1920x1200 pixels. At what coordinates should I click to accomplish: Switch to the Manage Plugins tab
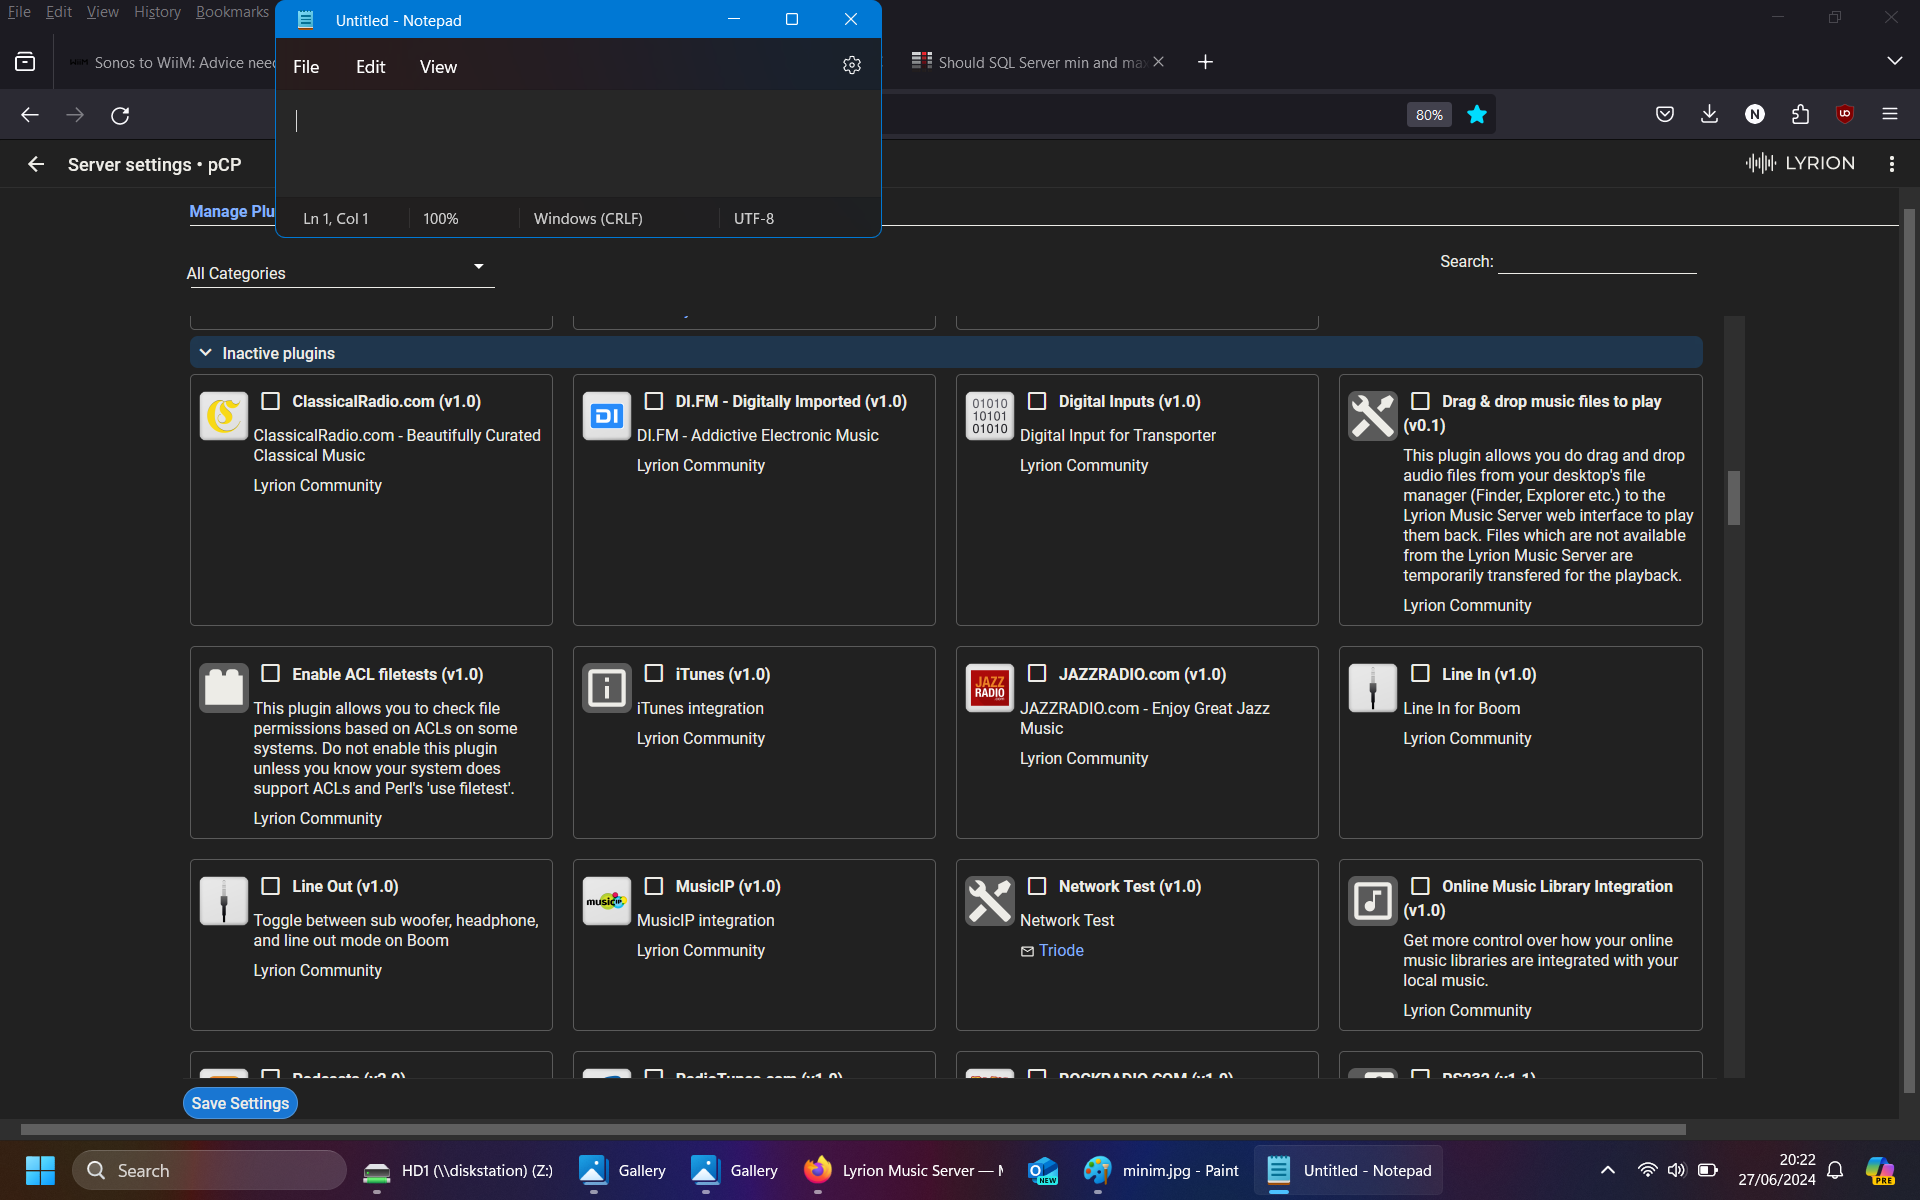pos(232,211)
